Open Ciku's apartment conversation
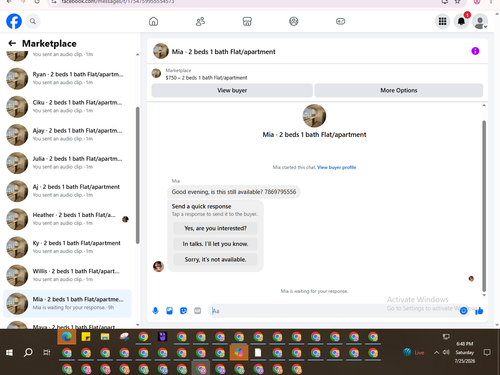 tap(67, 107)
